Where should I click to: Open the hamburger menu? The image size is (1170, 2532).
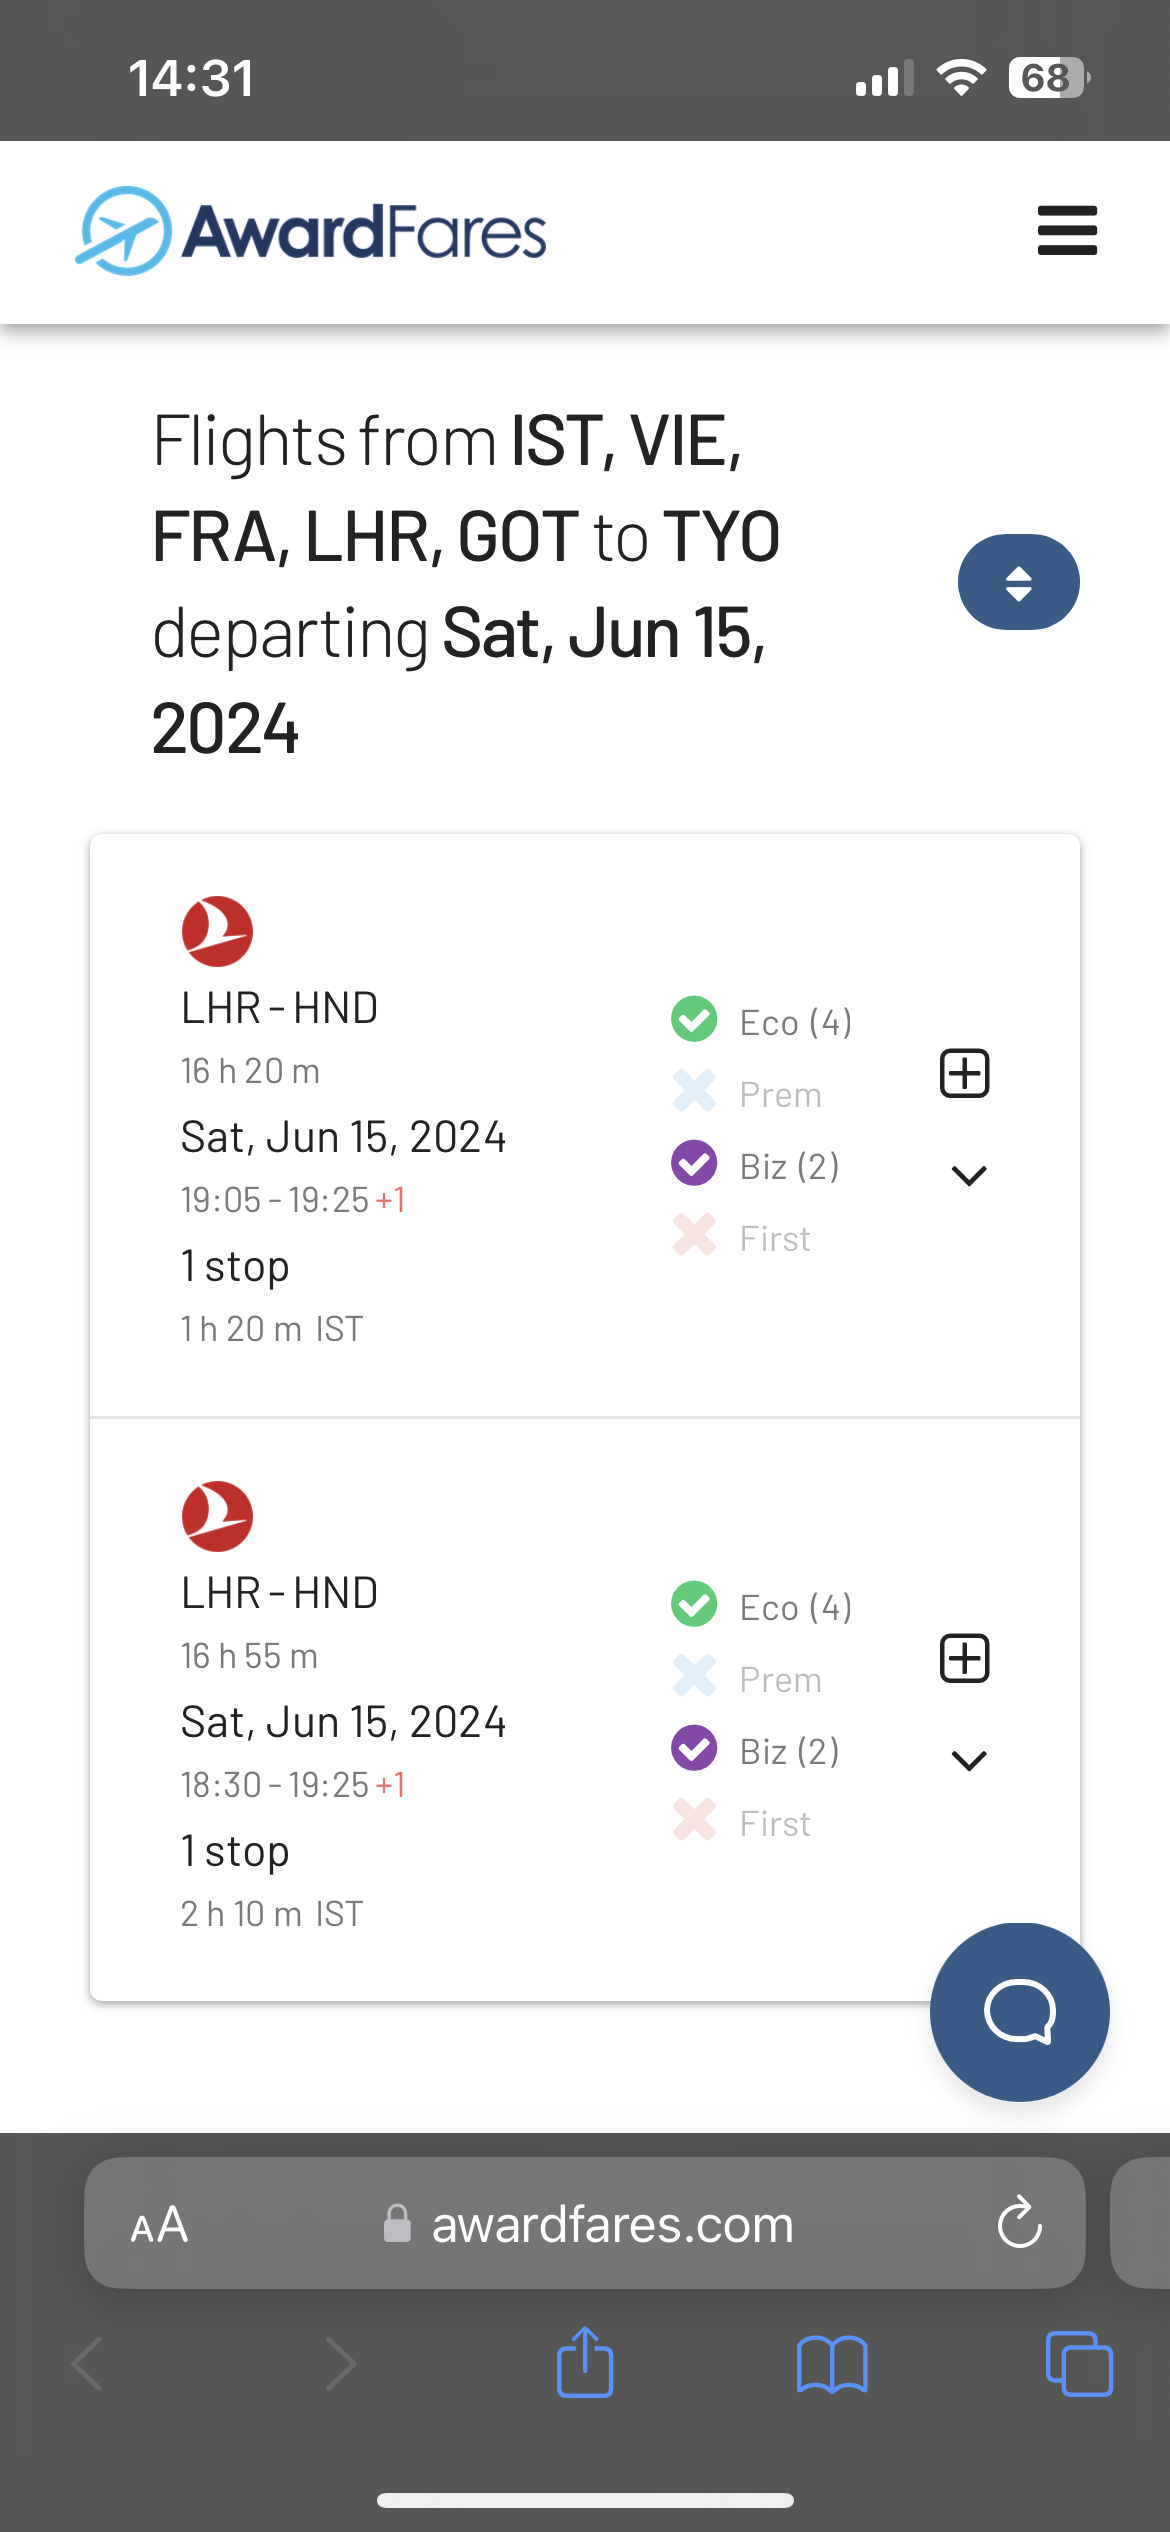click(x=1067, y=231)
